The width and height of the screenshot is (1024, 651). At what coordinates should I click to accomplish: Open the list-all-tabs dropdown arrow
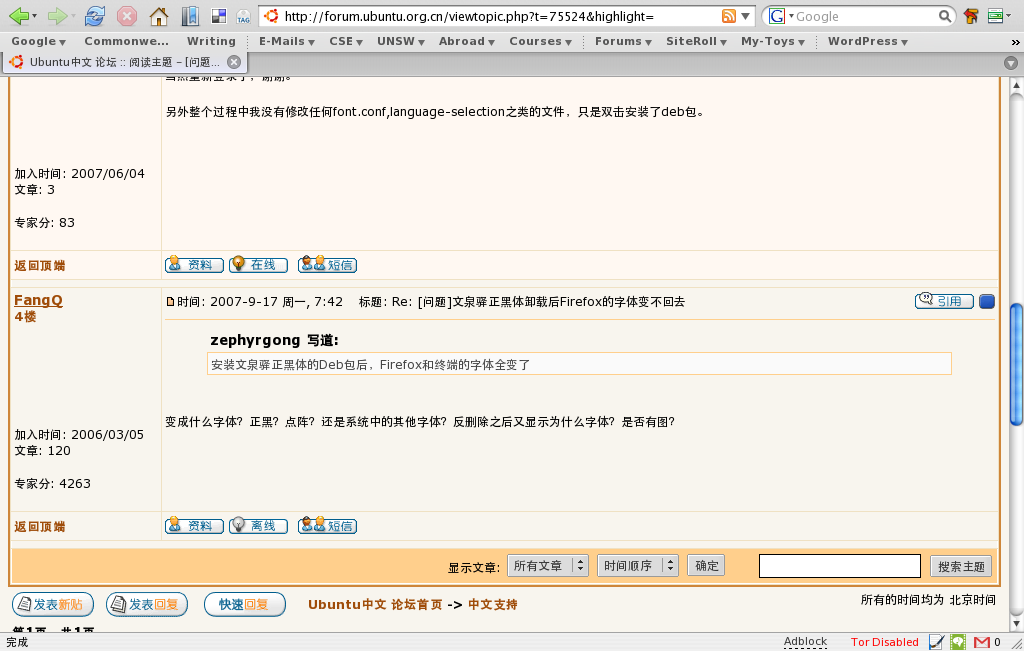tap(1010, 63)
